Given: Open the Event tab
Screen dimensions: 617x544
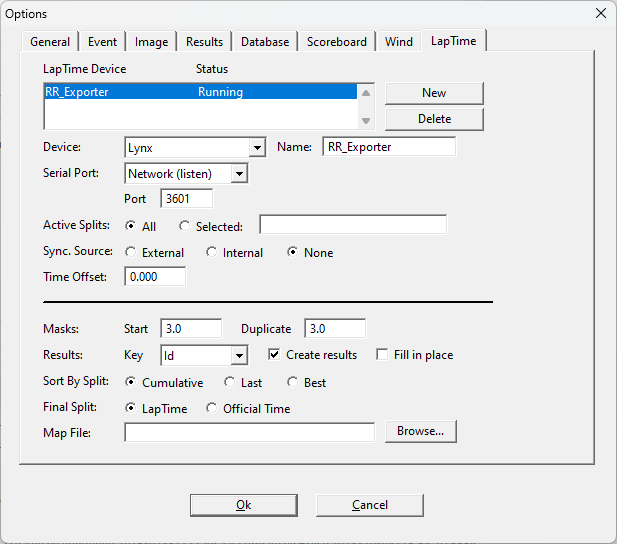Looking at the screenshot, I should tap(102, 42).
